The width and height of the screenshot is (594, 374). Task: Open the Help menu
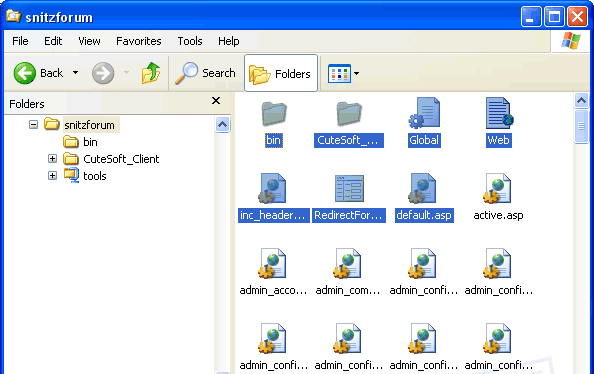tap(228, 41)
